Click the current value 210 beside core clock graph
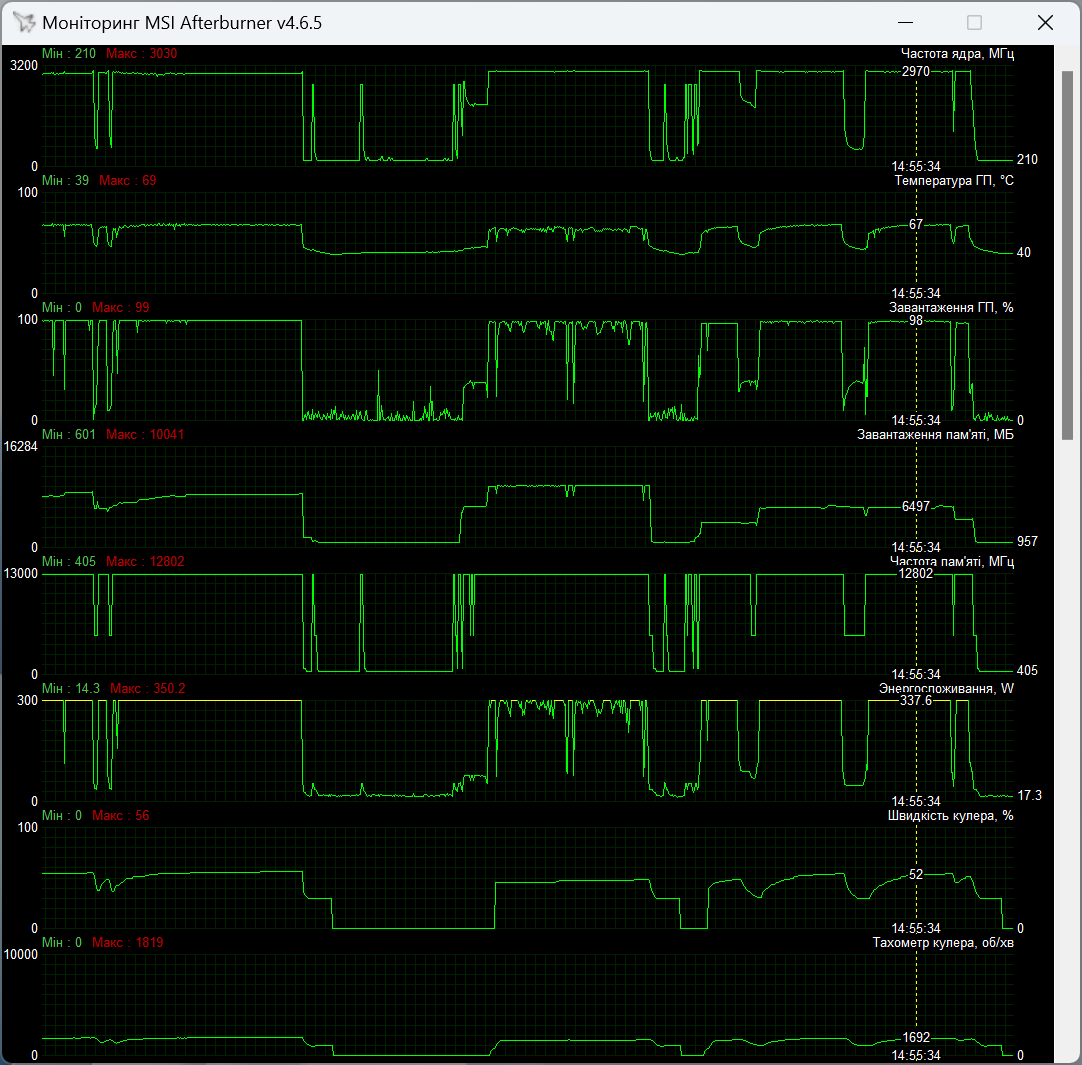Screen dimensions: 1082x1065 click(x=1027, y=160)
